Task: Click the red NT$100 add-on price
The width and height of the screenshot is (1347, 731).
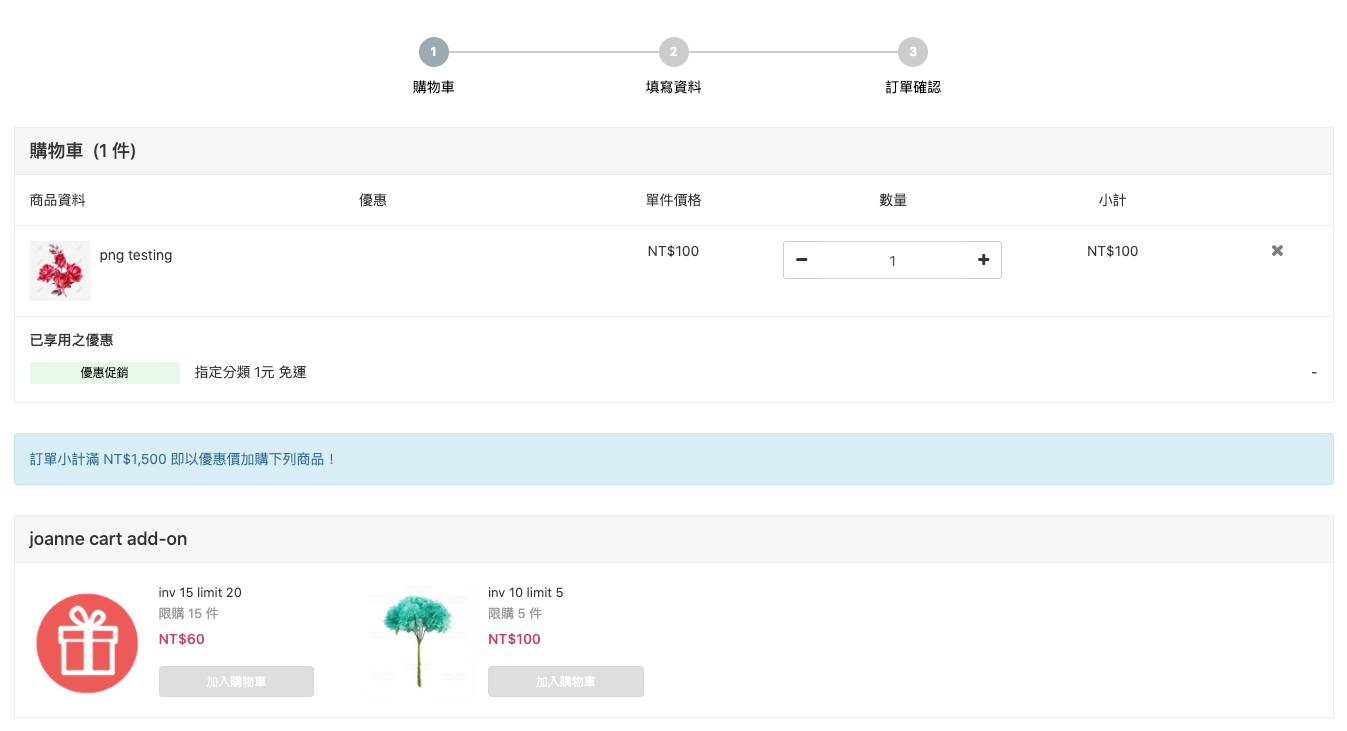Action: click(x=514, y=639)
